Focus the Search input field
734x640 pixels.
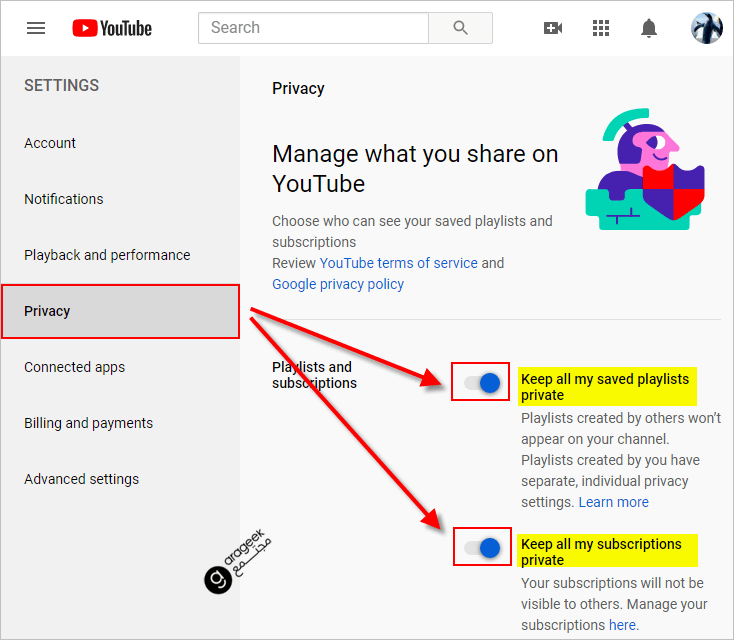pos(313,28)
